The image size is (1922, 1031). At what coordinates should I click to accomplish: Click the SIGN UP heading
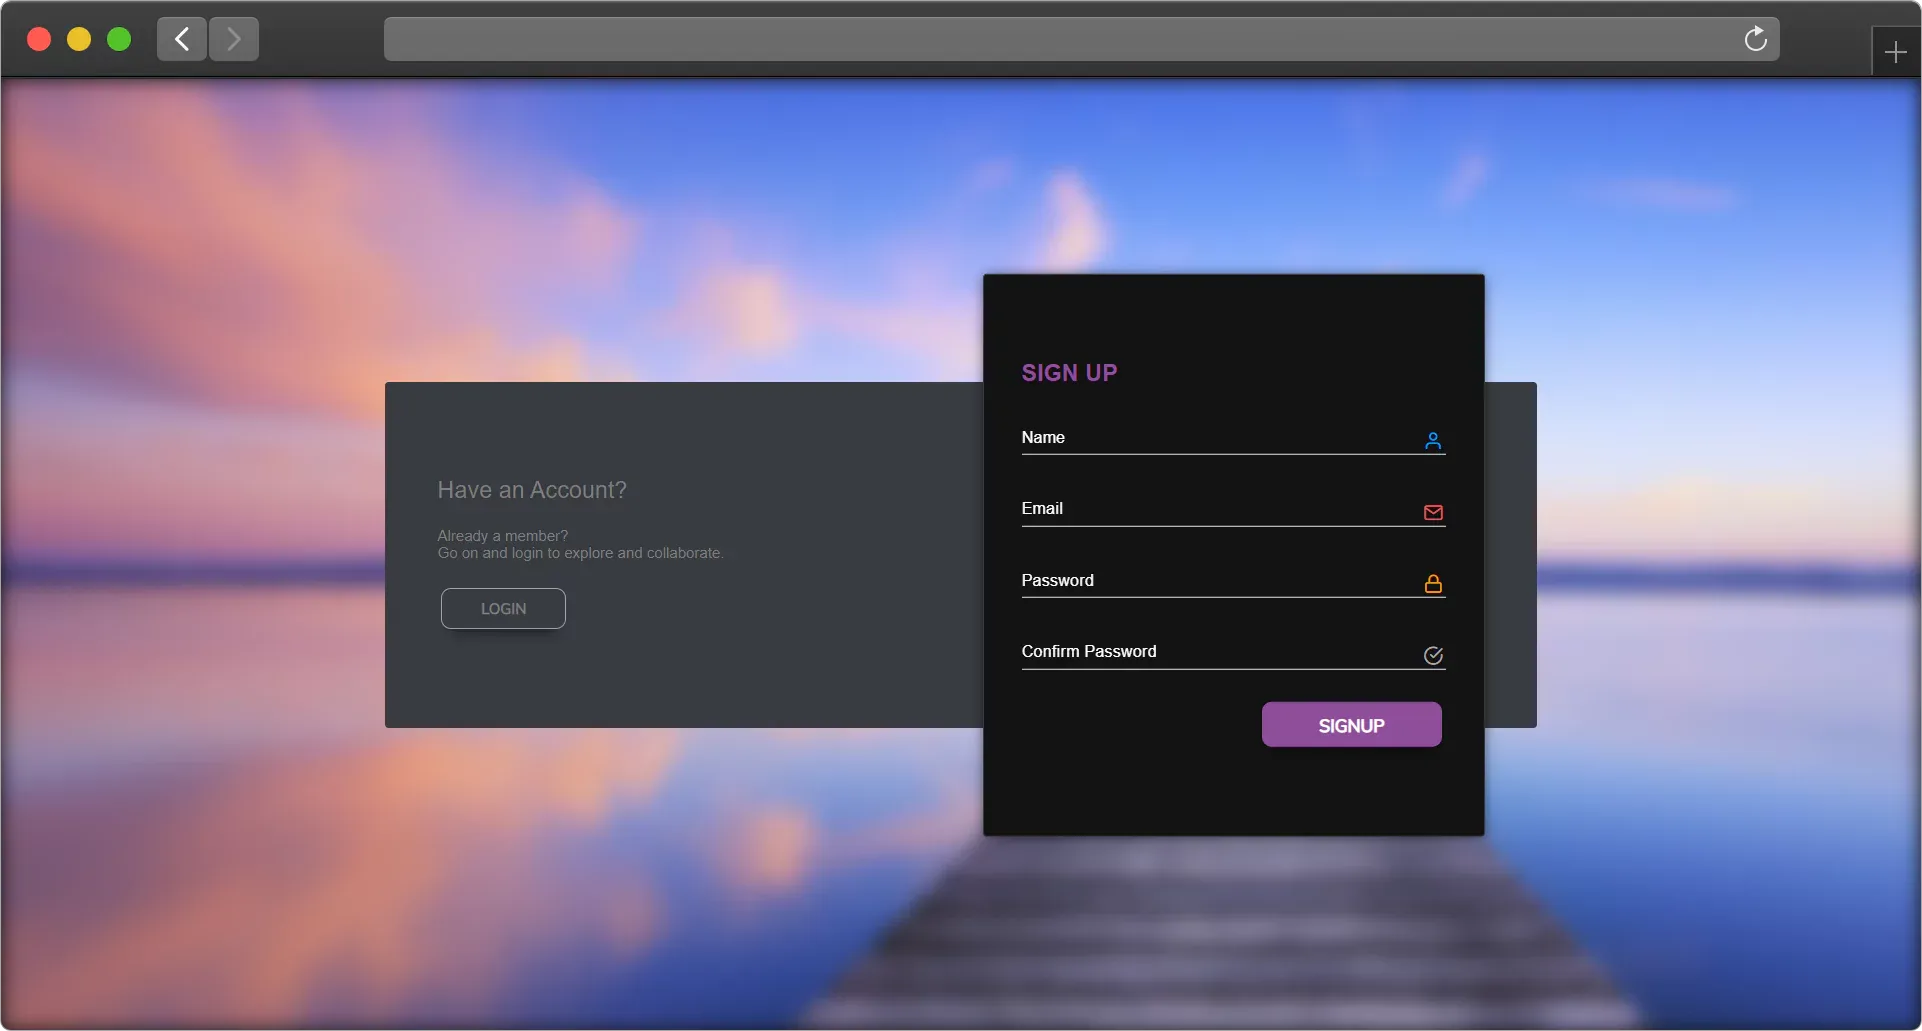pos(1069,373)
